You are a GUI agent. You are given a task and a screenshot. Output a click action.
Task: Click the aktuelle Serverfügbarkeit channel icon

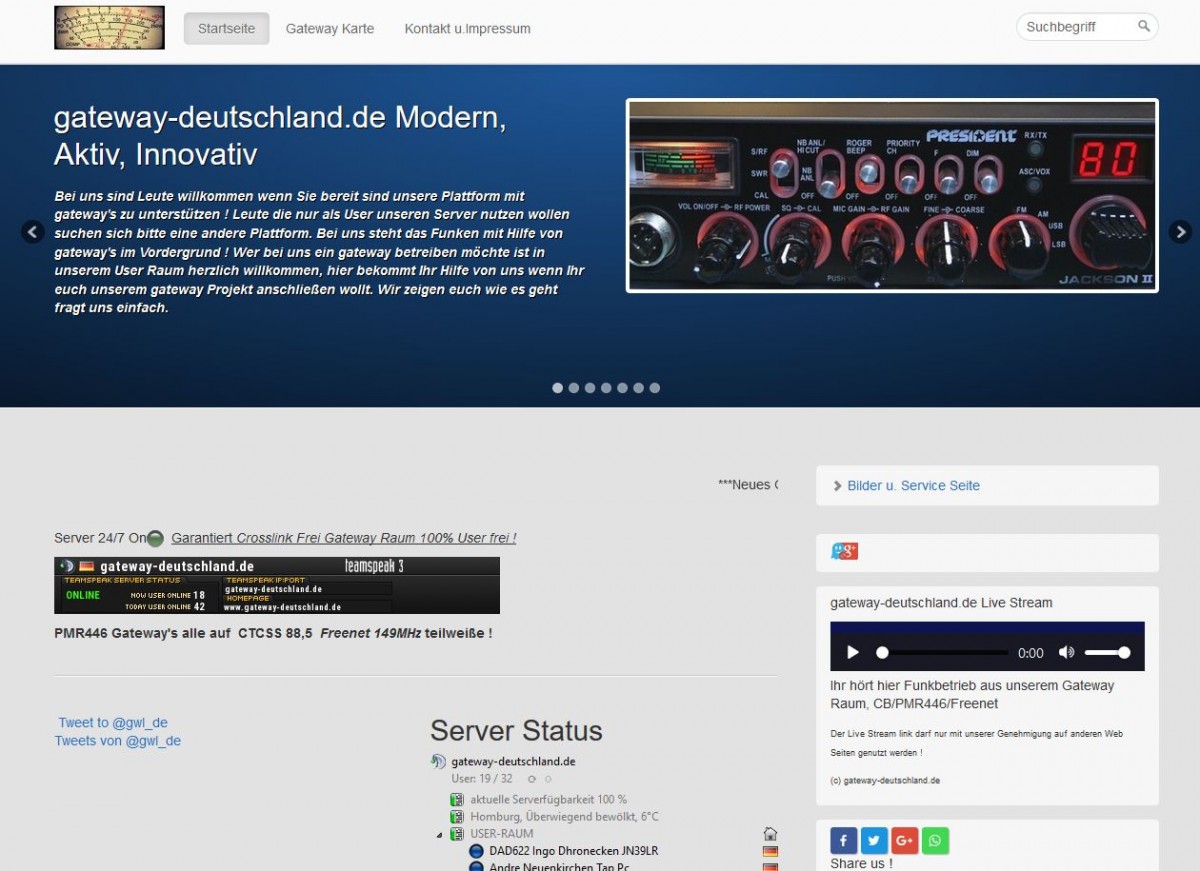tap(457, 800)
